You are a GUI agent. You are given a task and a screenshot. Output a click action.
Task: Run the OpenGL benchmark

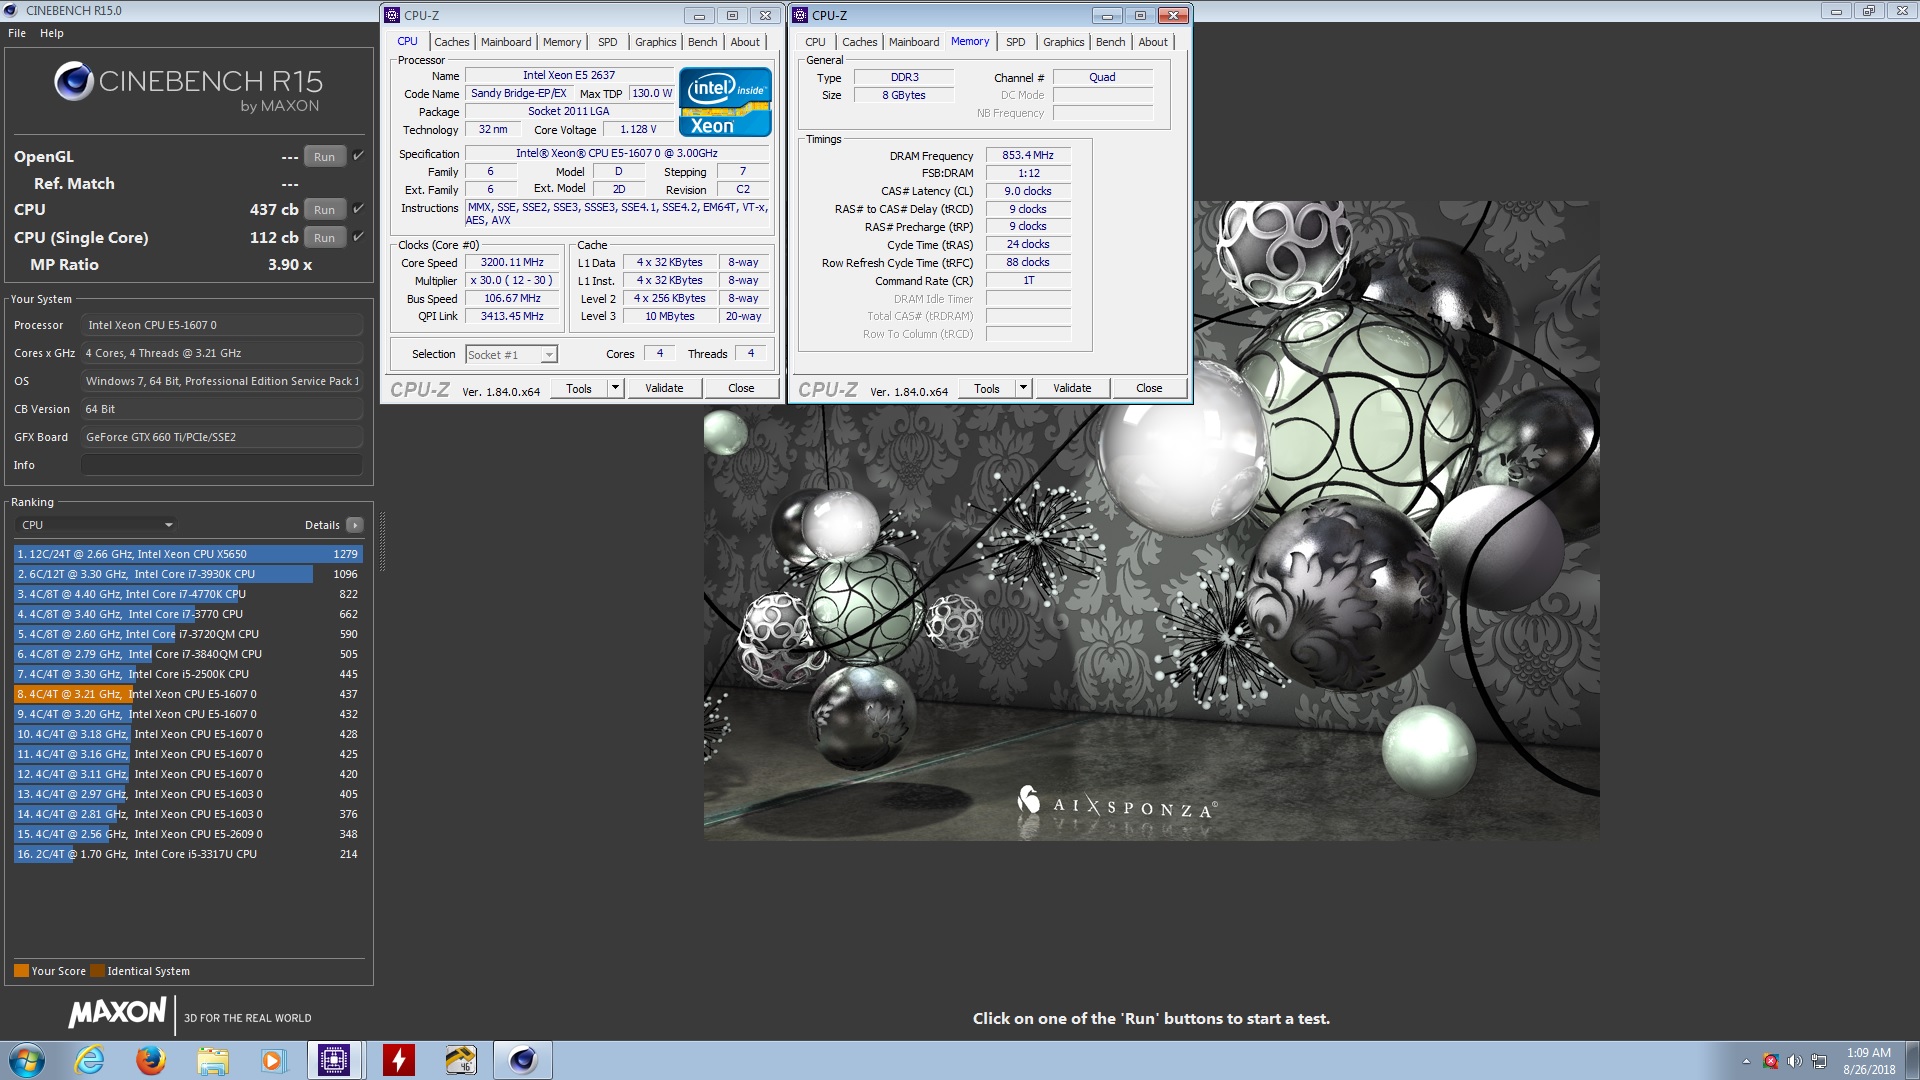click(x=324, y=157)
